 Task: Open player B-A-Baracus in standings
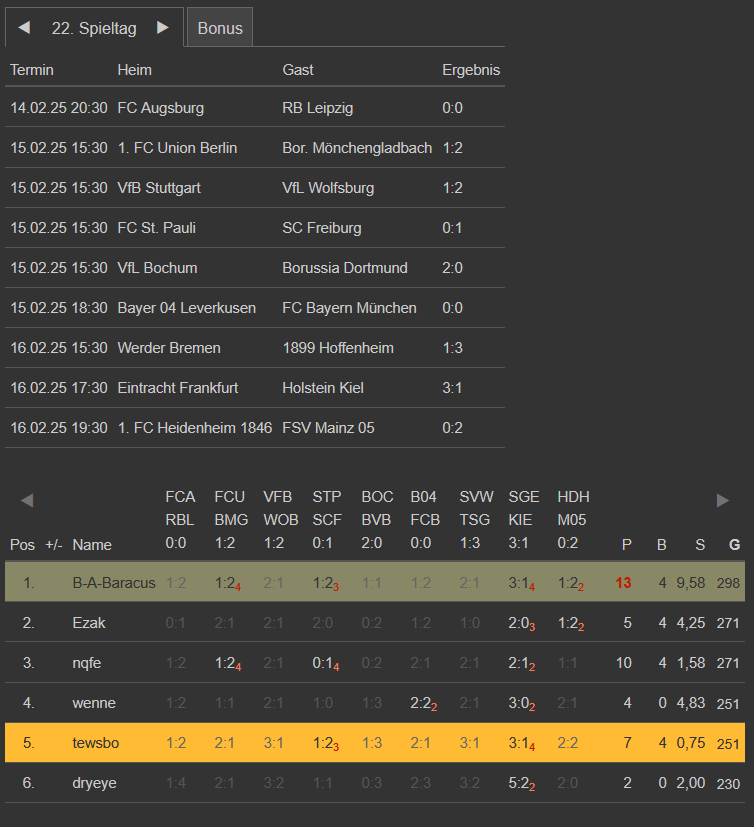click(114, 582)
